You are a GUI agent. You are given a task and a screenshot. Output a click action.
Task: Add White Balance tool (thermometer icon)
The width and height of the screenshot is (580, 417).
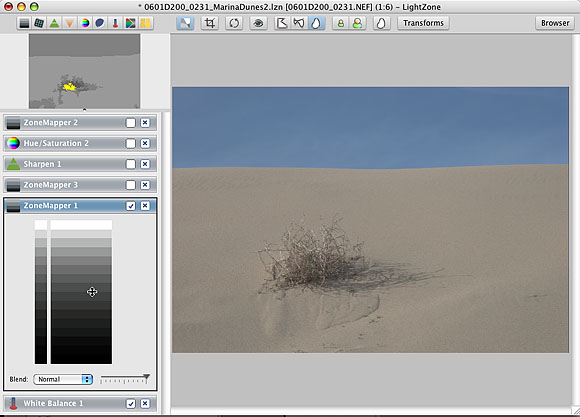115,23
